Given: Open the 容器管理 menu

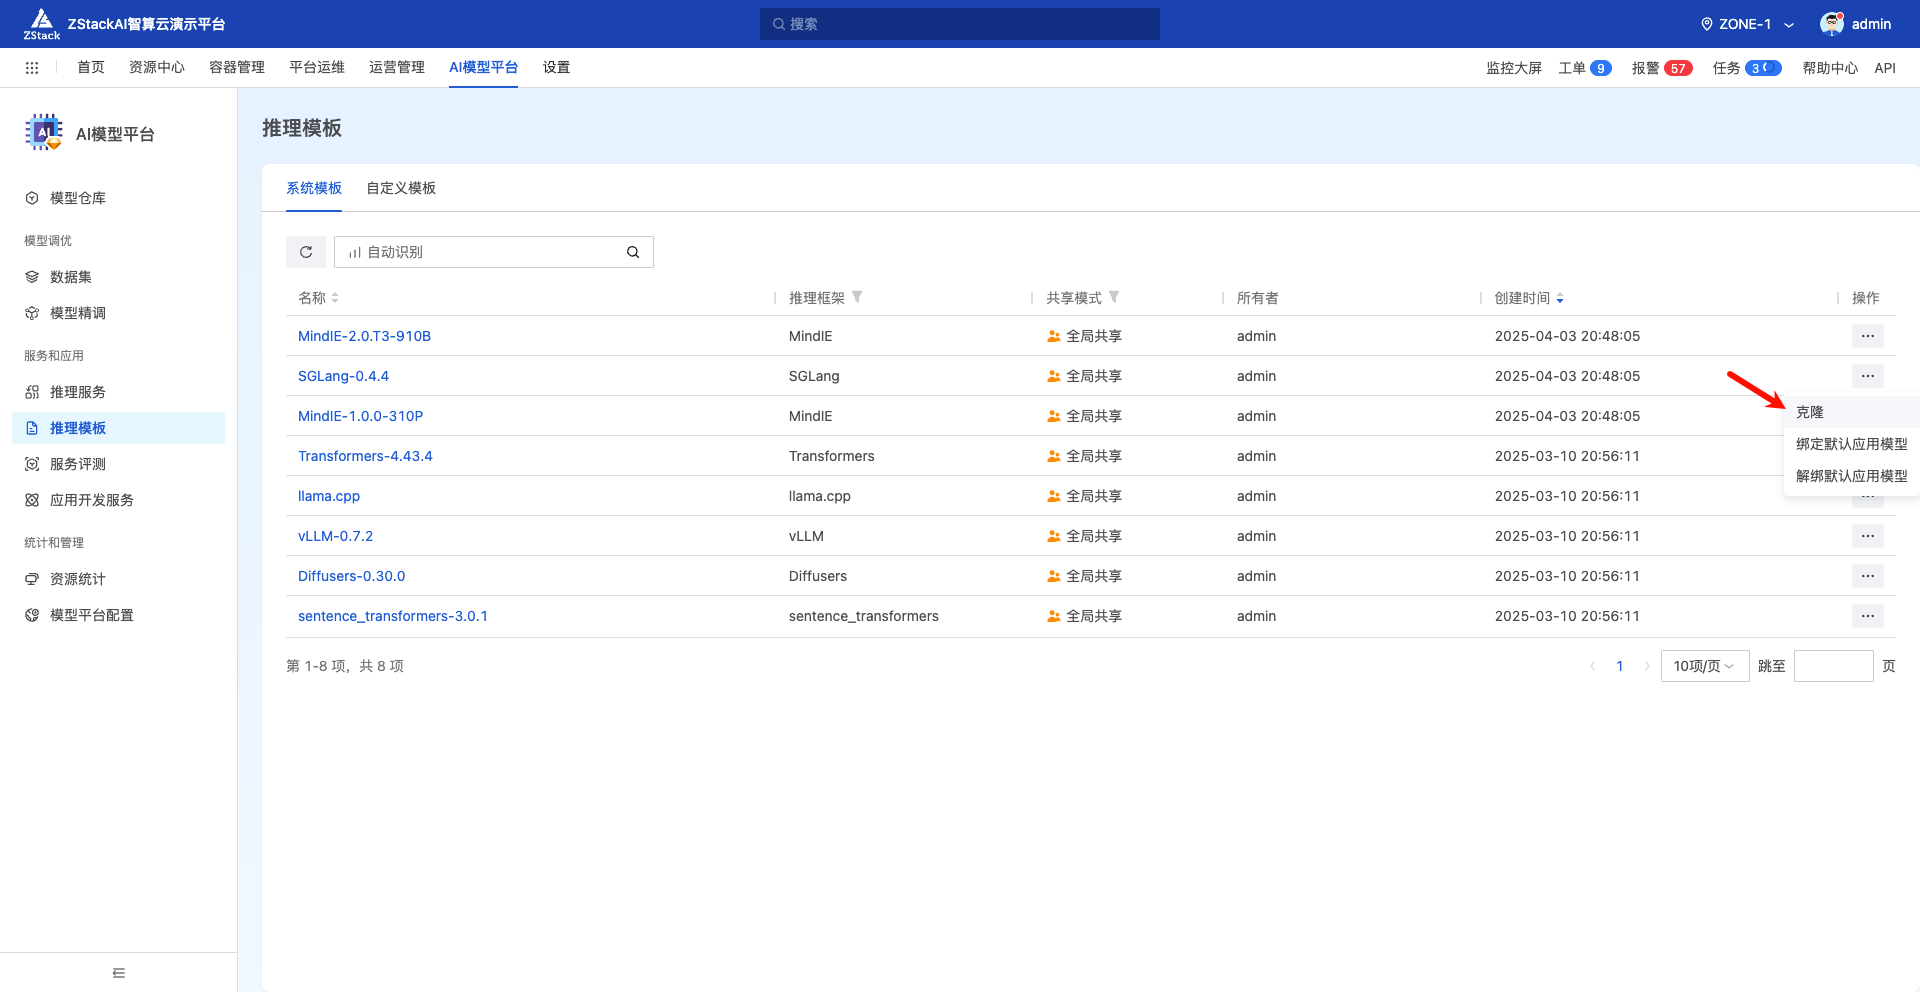Looking at the screenshot, I should coord(237,67).
